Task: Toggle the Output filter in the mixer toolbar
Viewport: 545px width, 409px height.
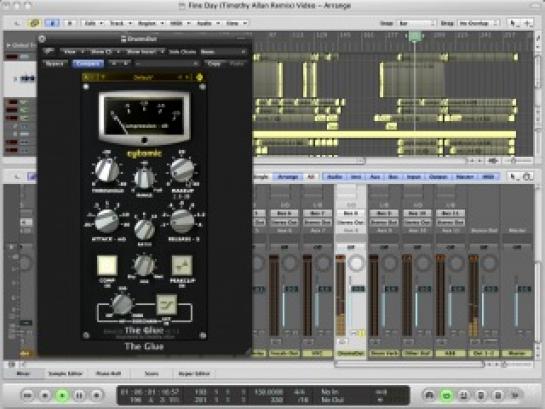Action: tap(438, 177)
